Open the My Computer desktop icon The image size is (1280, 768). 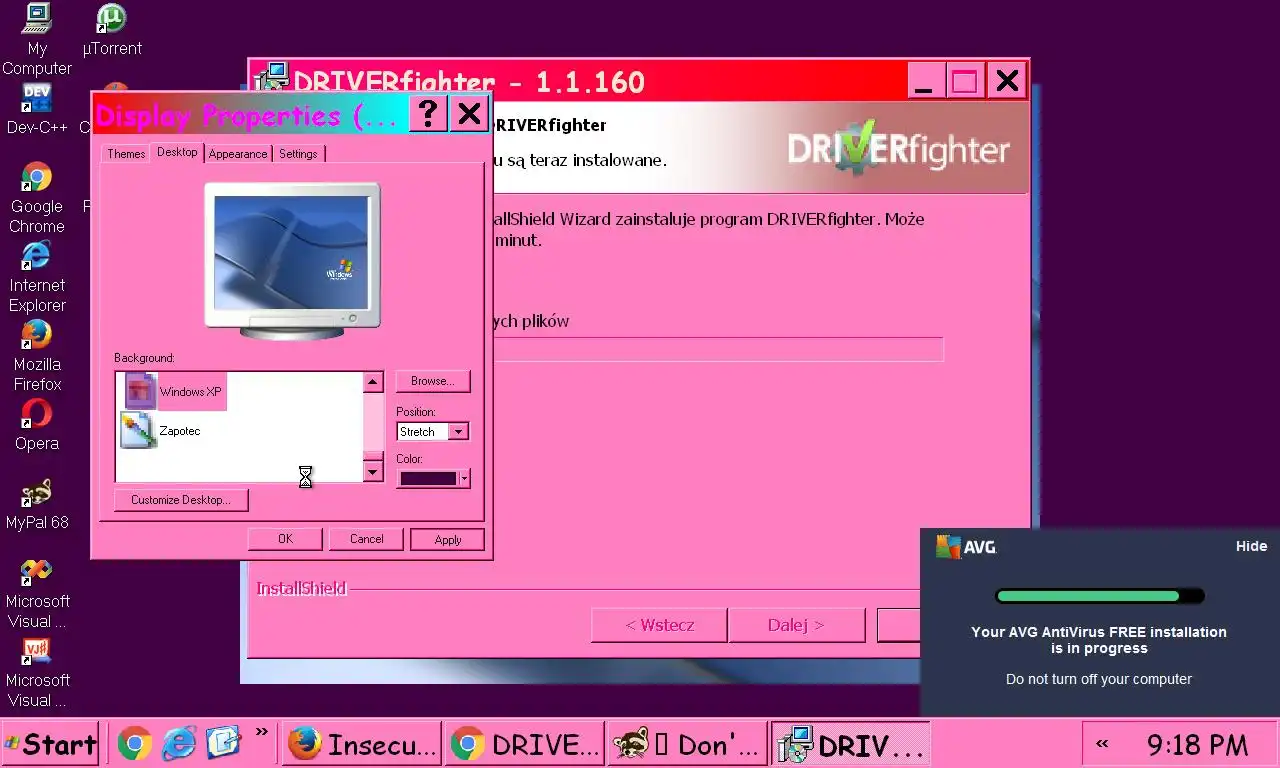click(x=37, y=40)
